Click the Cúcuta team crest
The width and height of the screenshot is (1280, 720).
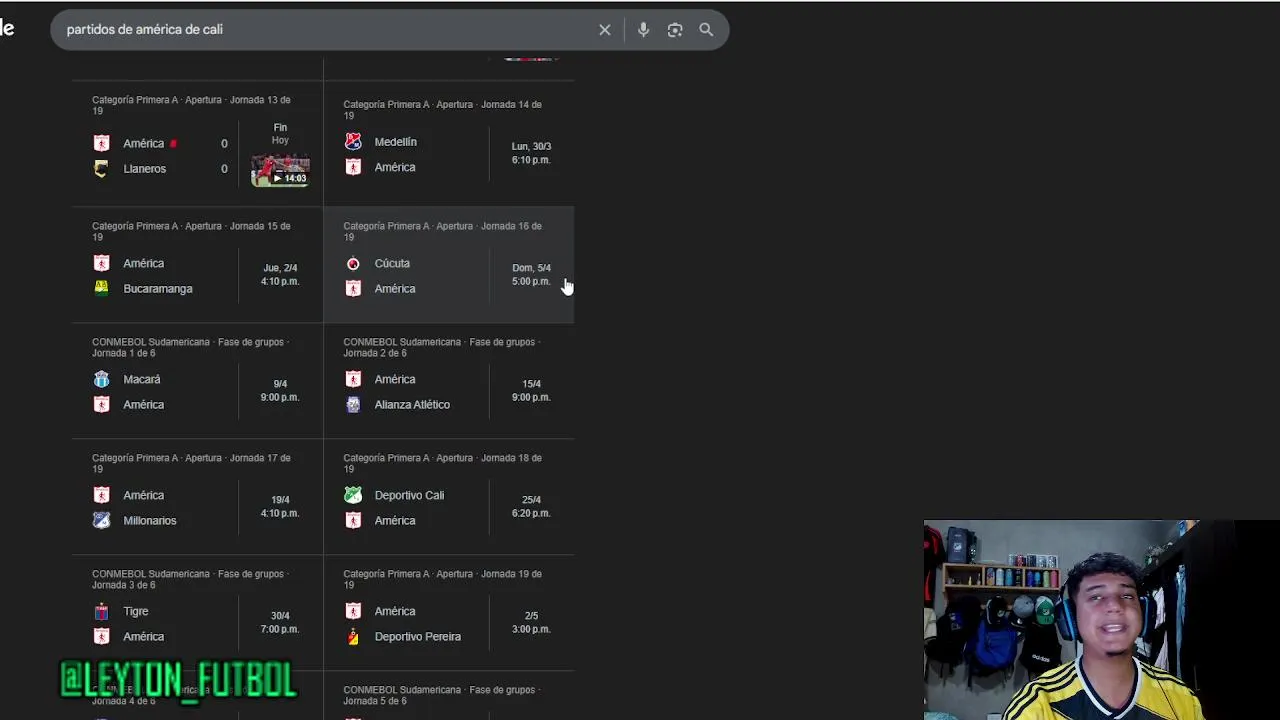pos(353,263)
